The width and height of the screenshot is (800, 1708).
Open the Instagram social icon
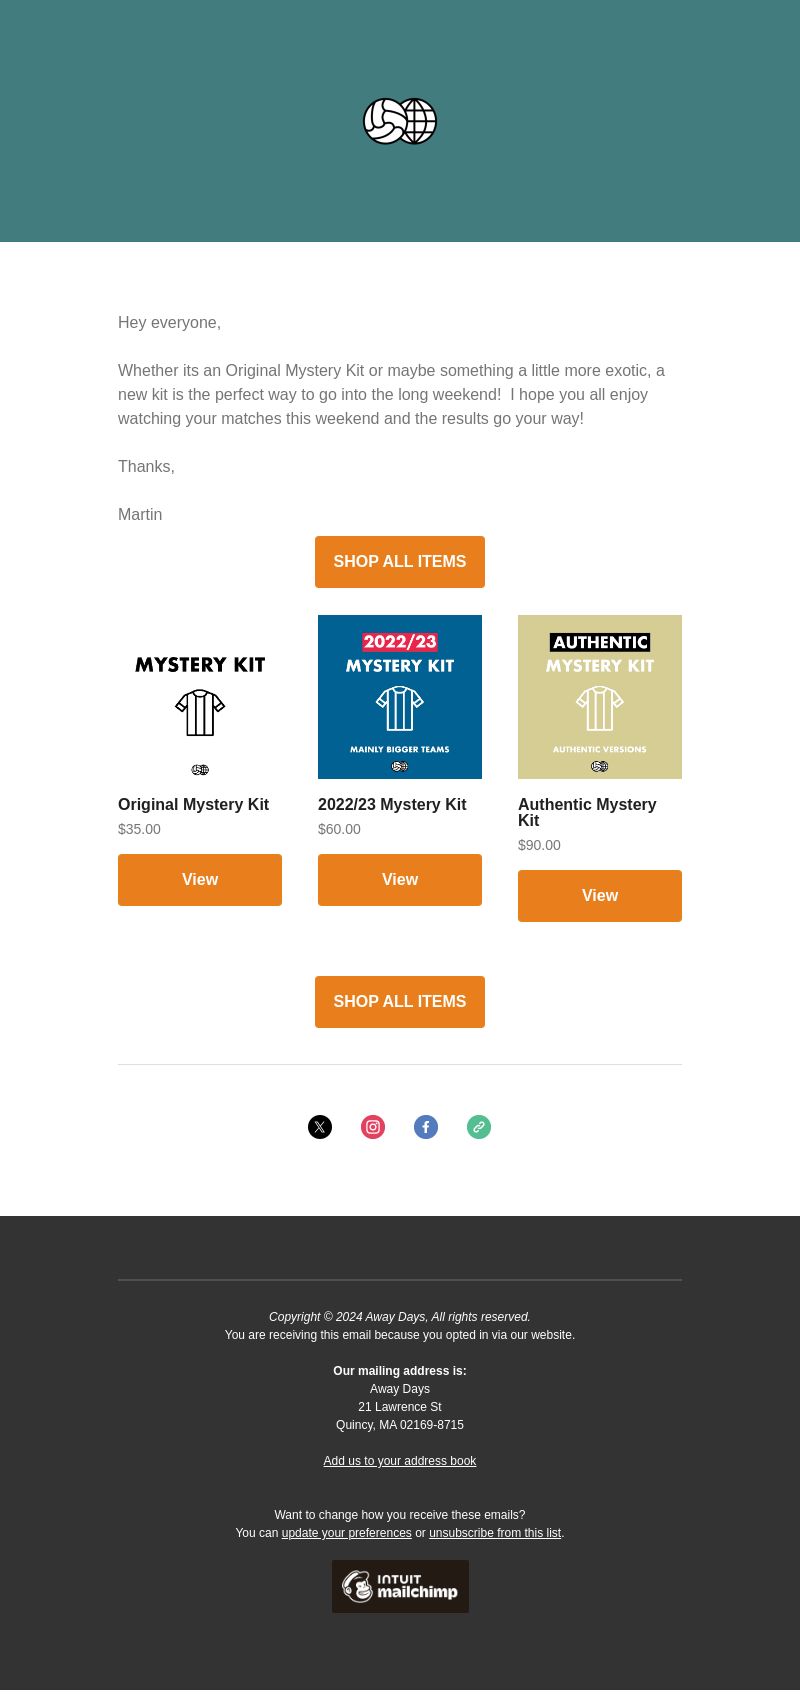[x=373, y=1127]
